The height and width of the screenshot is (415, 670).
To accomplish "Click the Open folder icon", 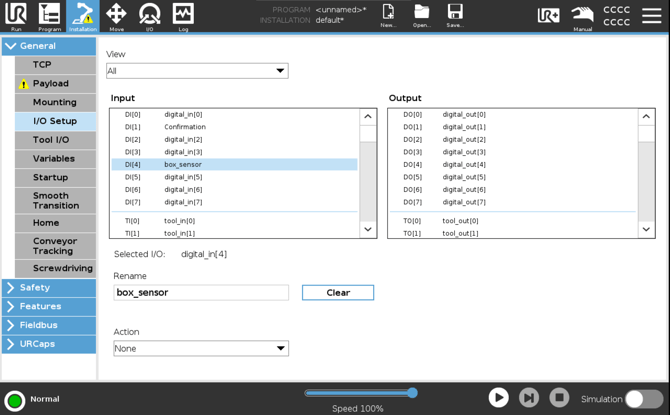I will pos(422,15).
